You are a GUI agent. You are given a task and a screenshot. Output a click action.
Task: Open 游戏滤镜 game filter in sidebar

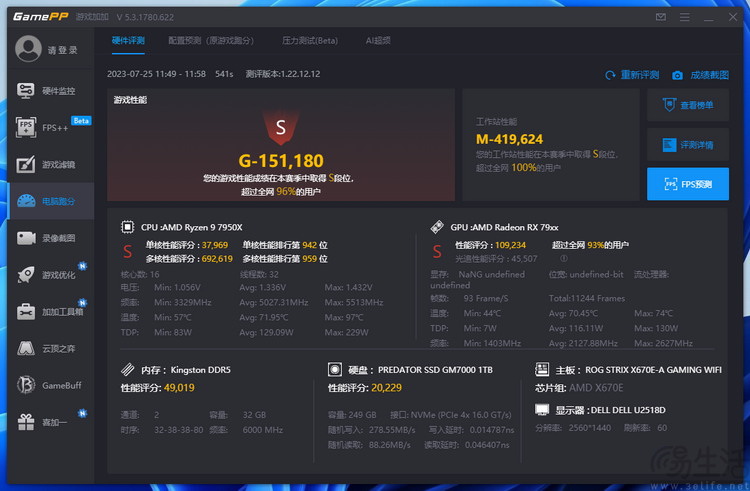(50, 164)
